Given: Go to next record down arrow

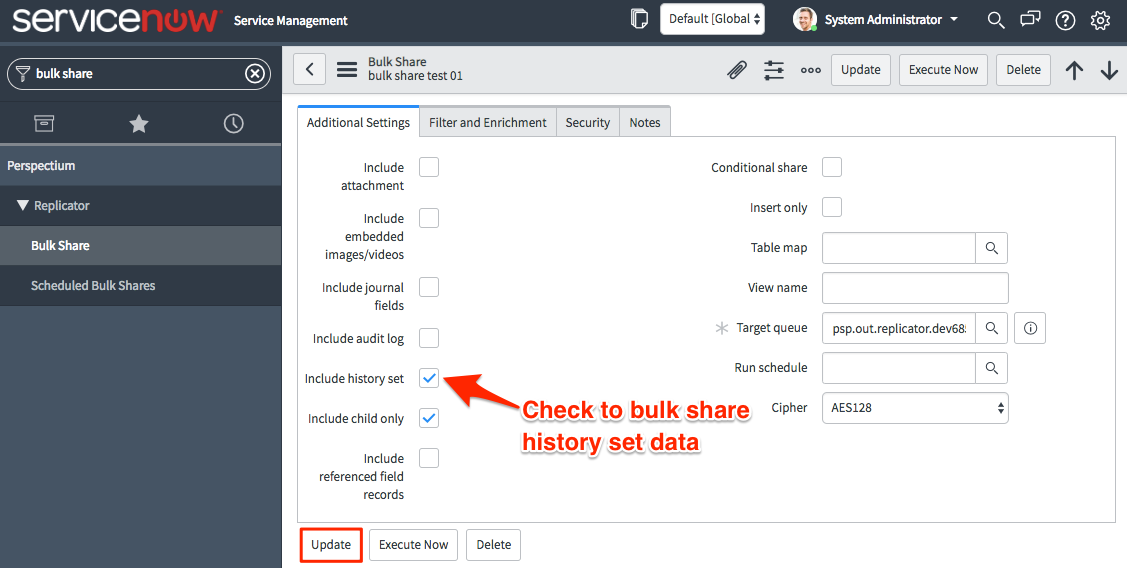Looking at the screenshot, I should pyautogui.click(x=1109, y=70).
